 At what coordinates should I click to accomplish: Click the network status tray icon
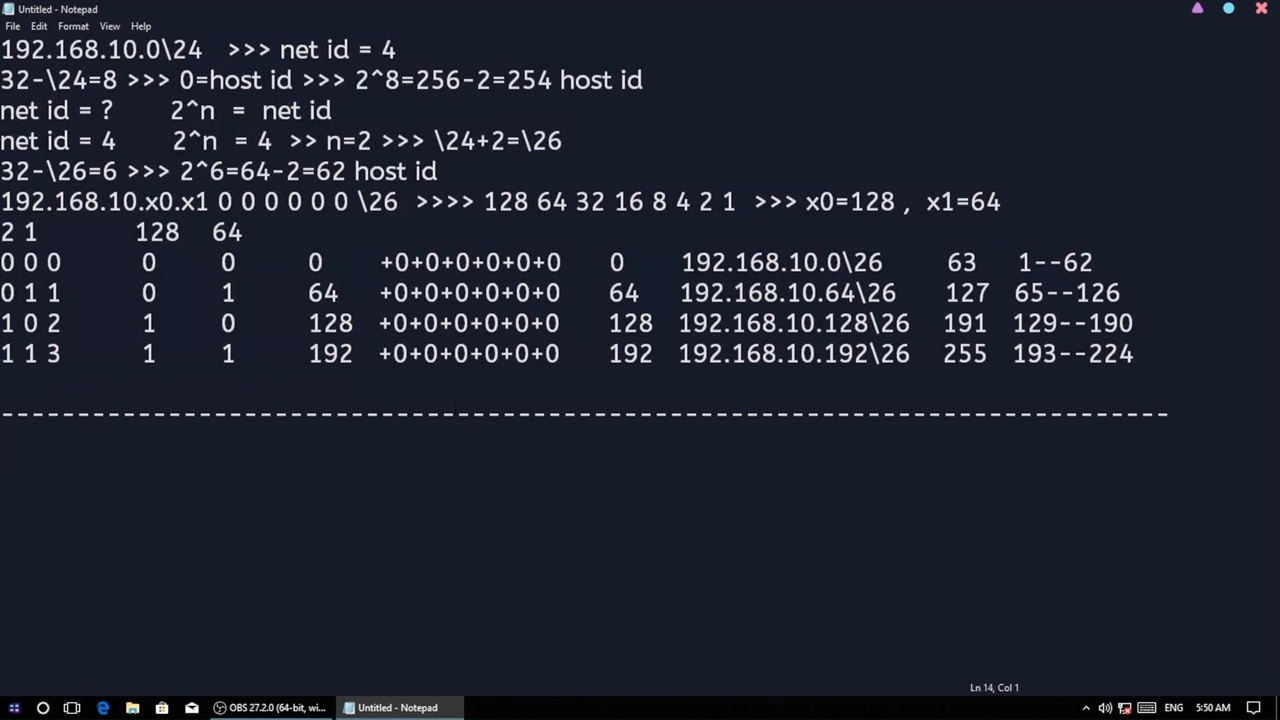1125,708
